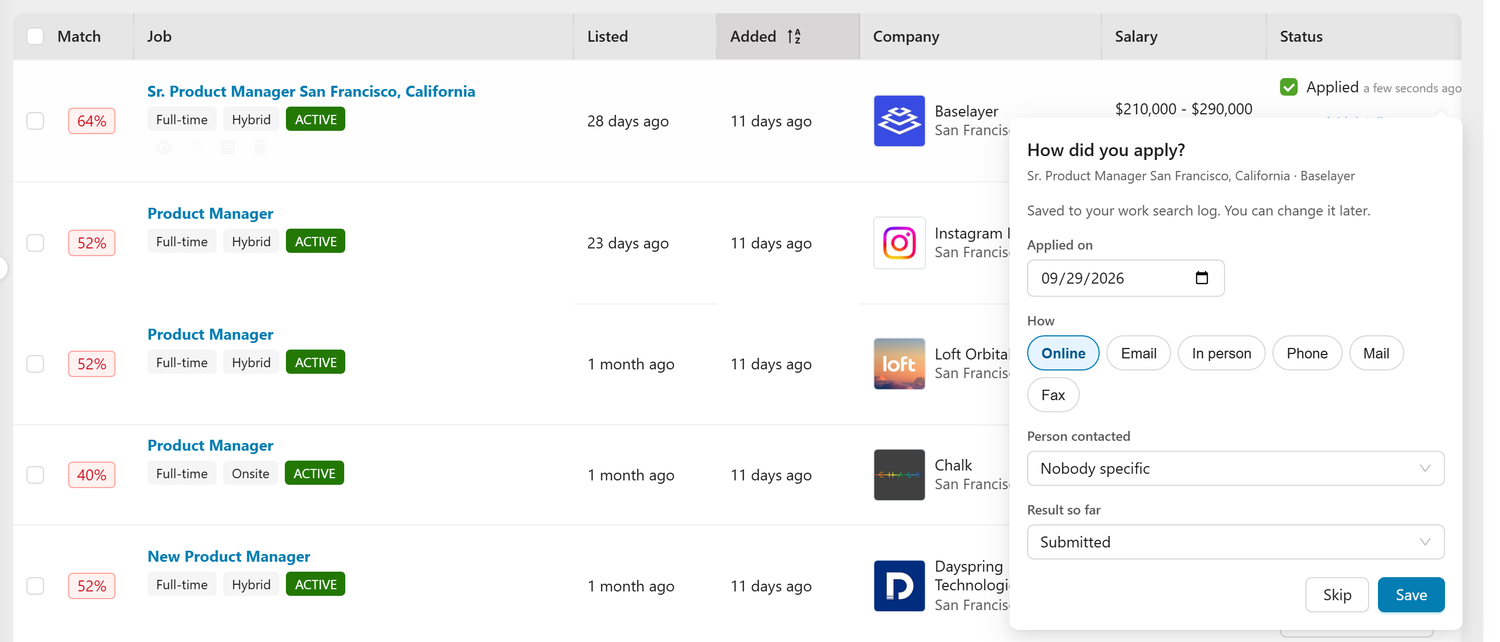1500x642 pixels.
Task: Click the Hybrid tag in Dayspring row
Action: point(251,585)
